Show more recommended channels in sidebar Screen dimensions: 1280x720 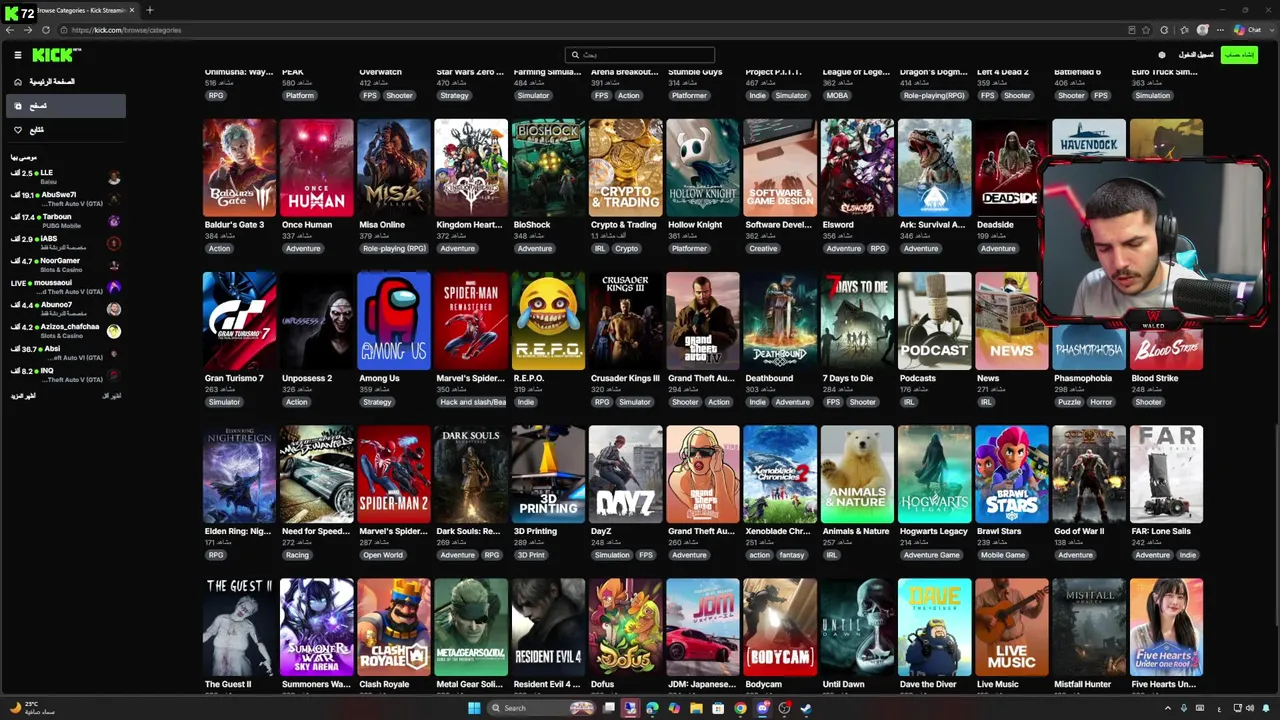point(22,396)
